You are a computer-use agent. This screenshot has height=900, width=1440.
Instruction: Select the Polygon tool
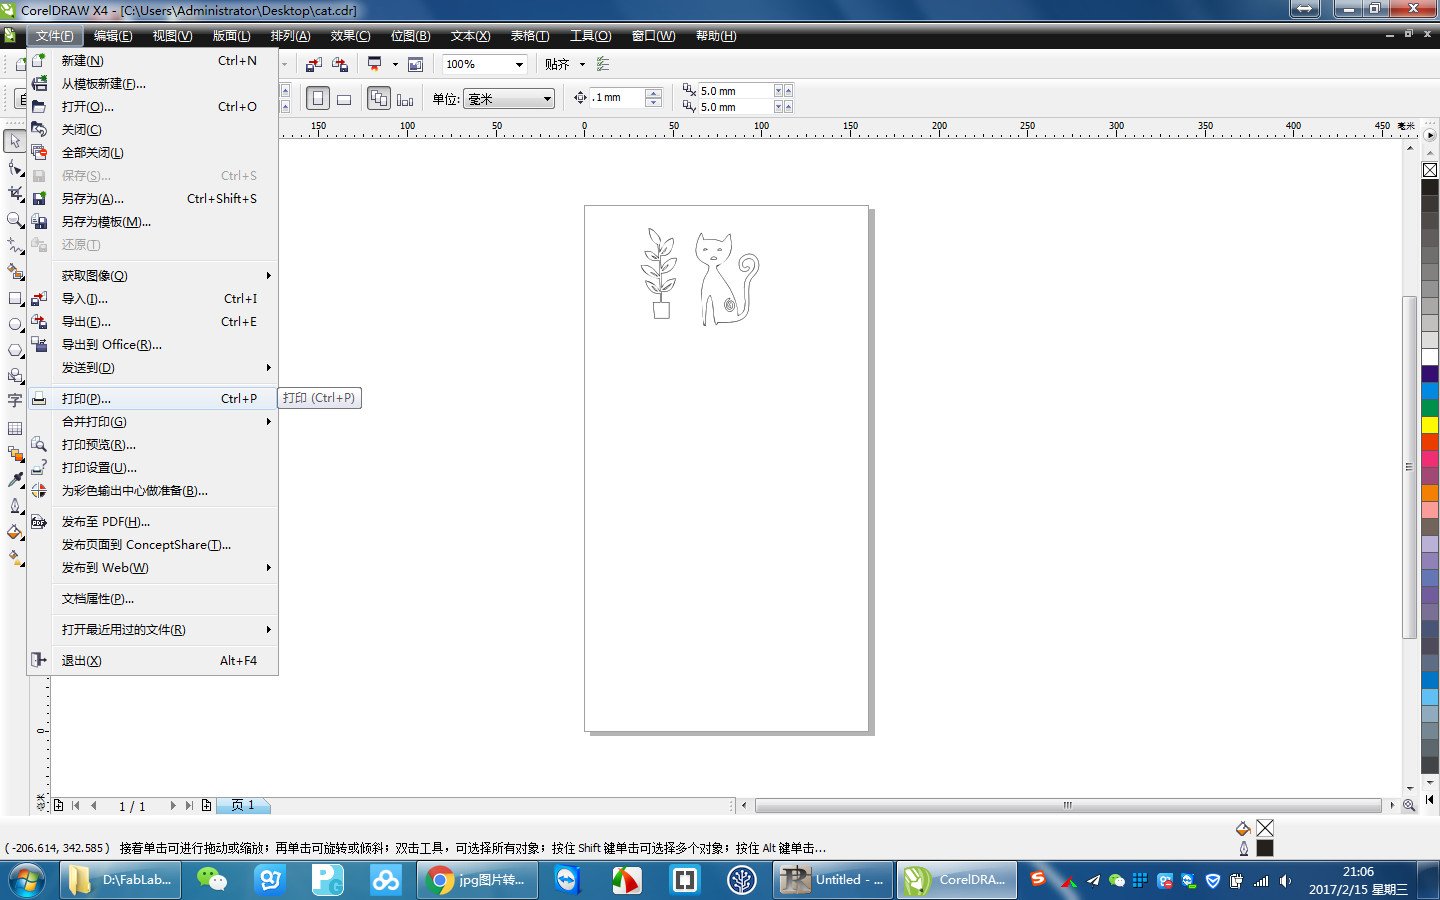[x=15, y=350]
